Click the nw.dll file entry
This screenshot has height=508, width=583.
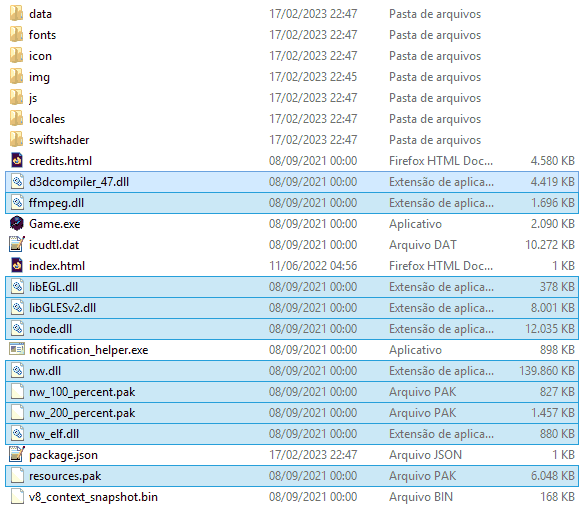[292, 371]
